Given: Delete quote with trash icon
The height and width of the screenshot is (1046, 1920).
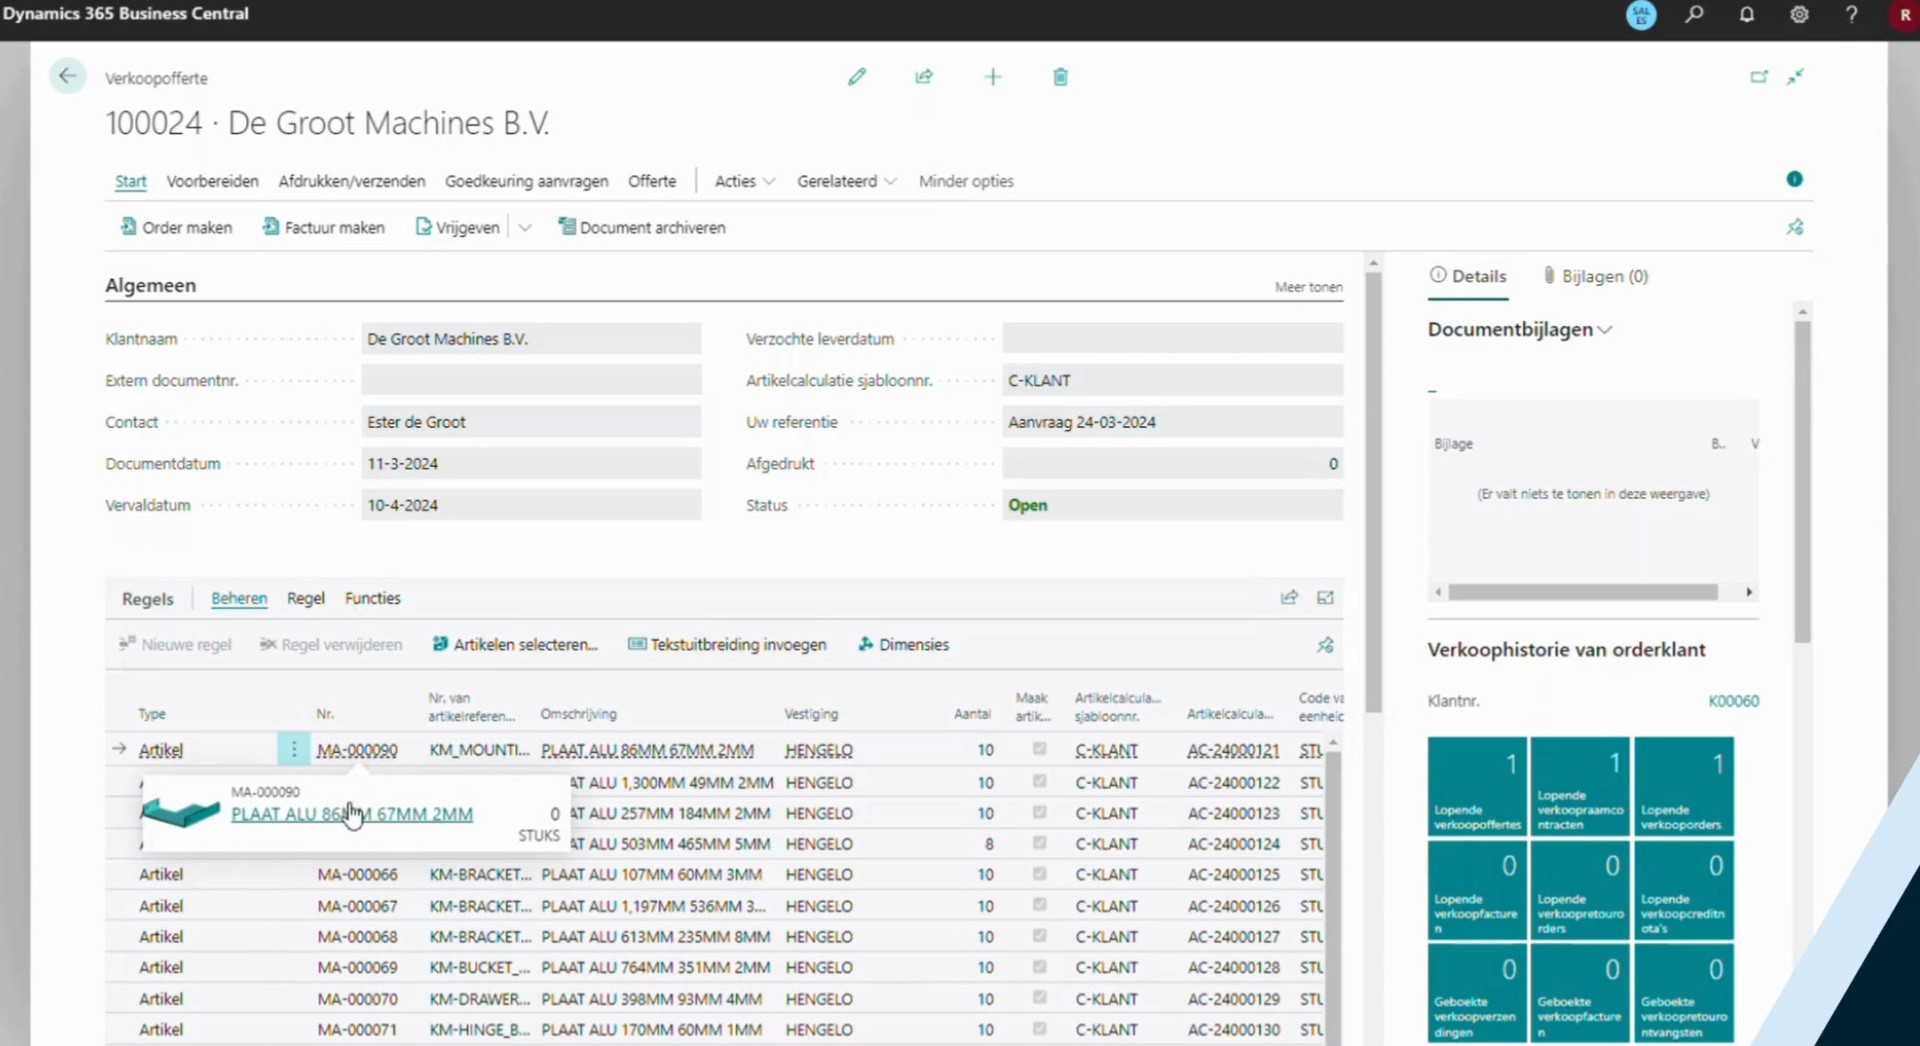Looking at the screenshot, I should click(1060, 77).
